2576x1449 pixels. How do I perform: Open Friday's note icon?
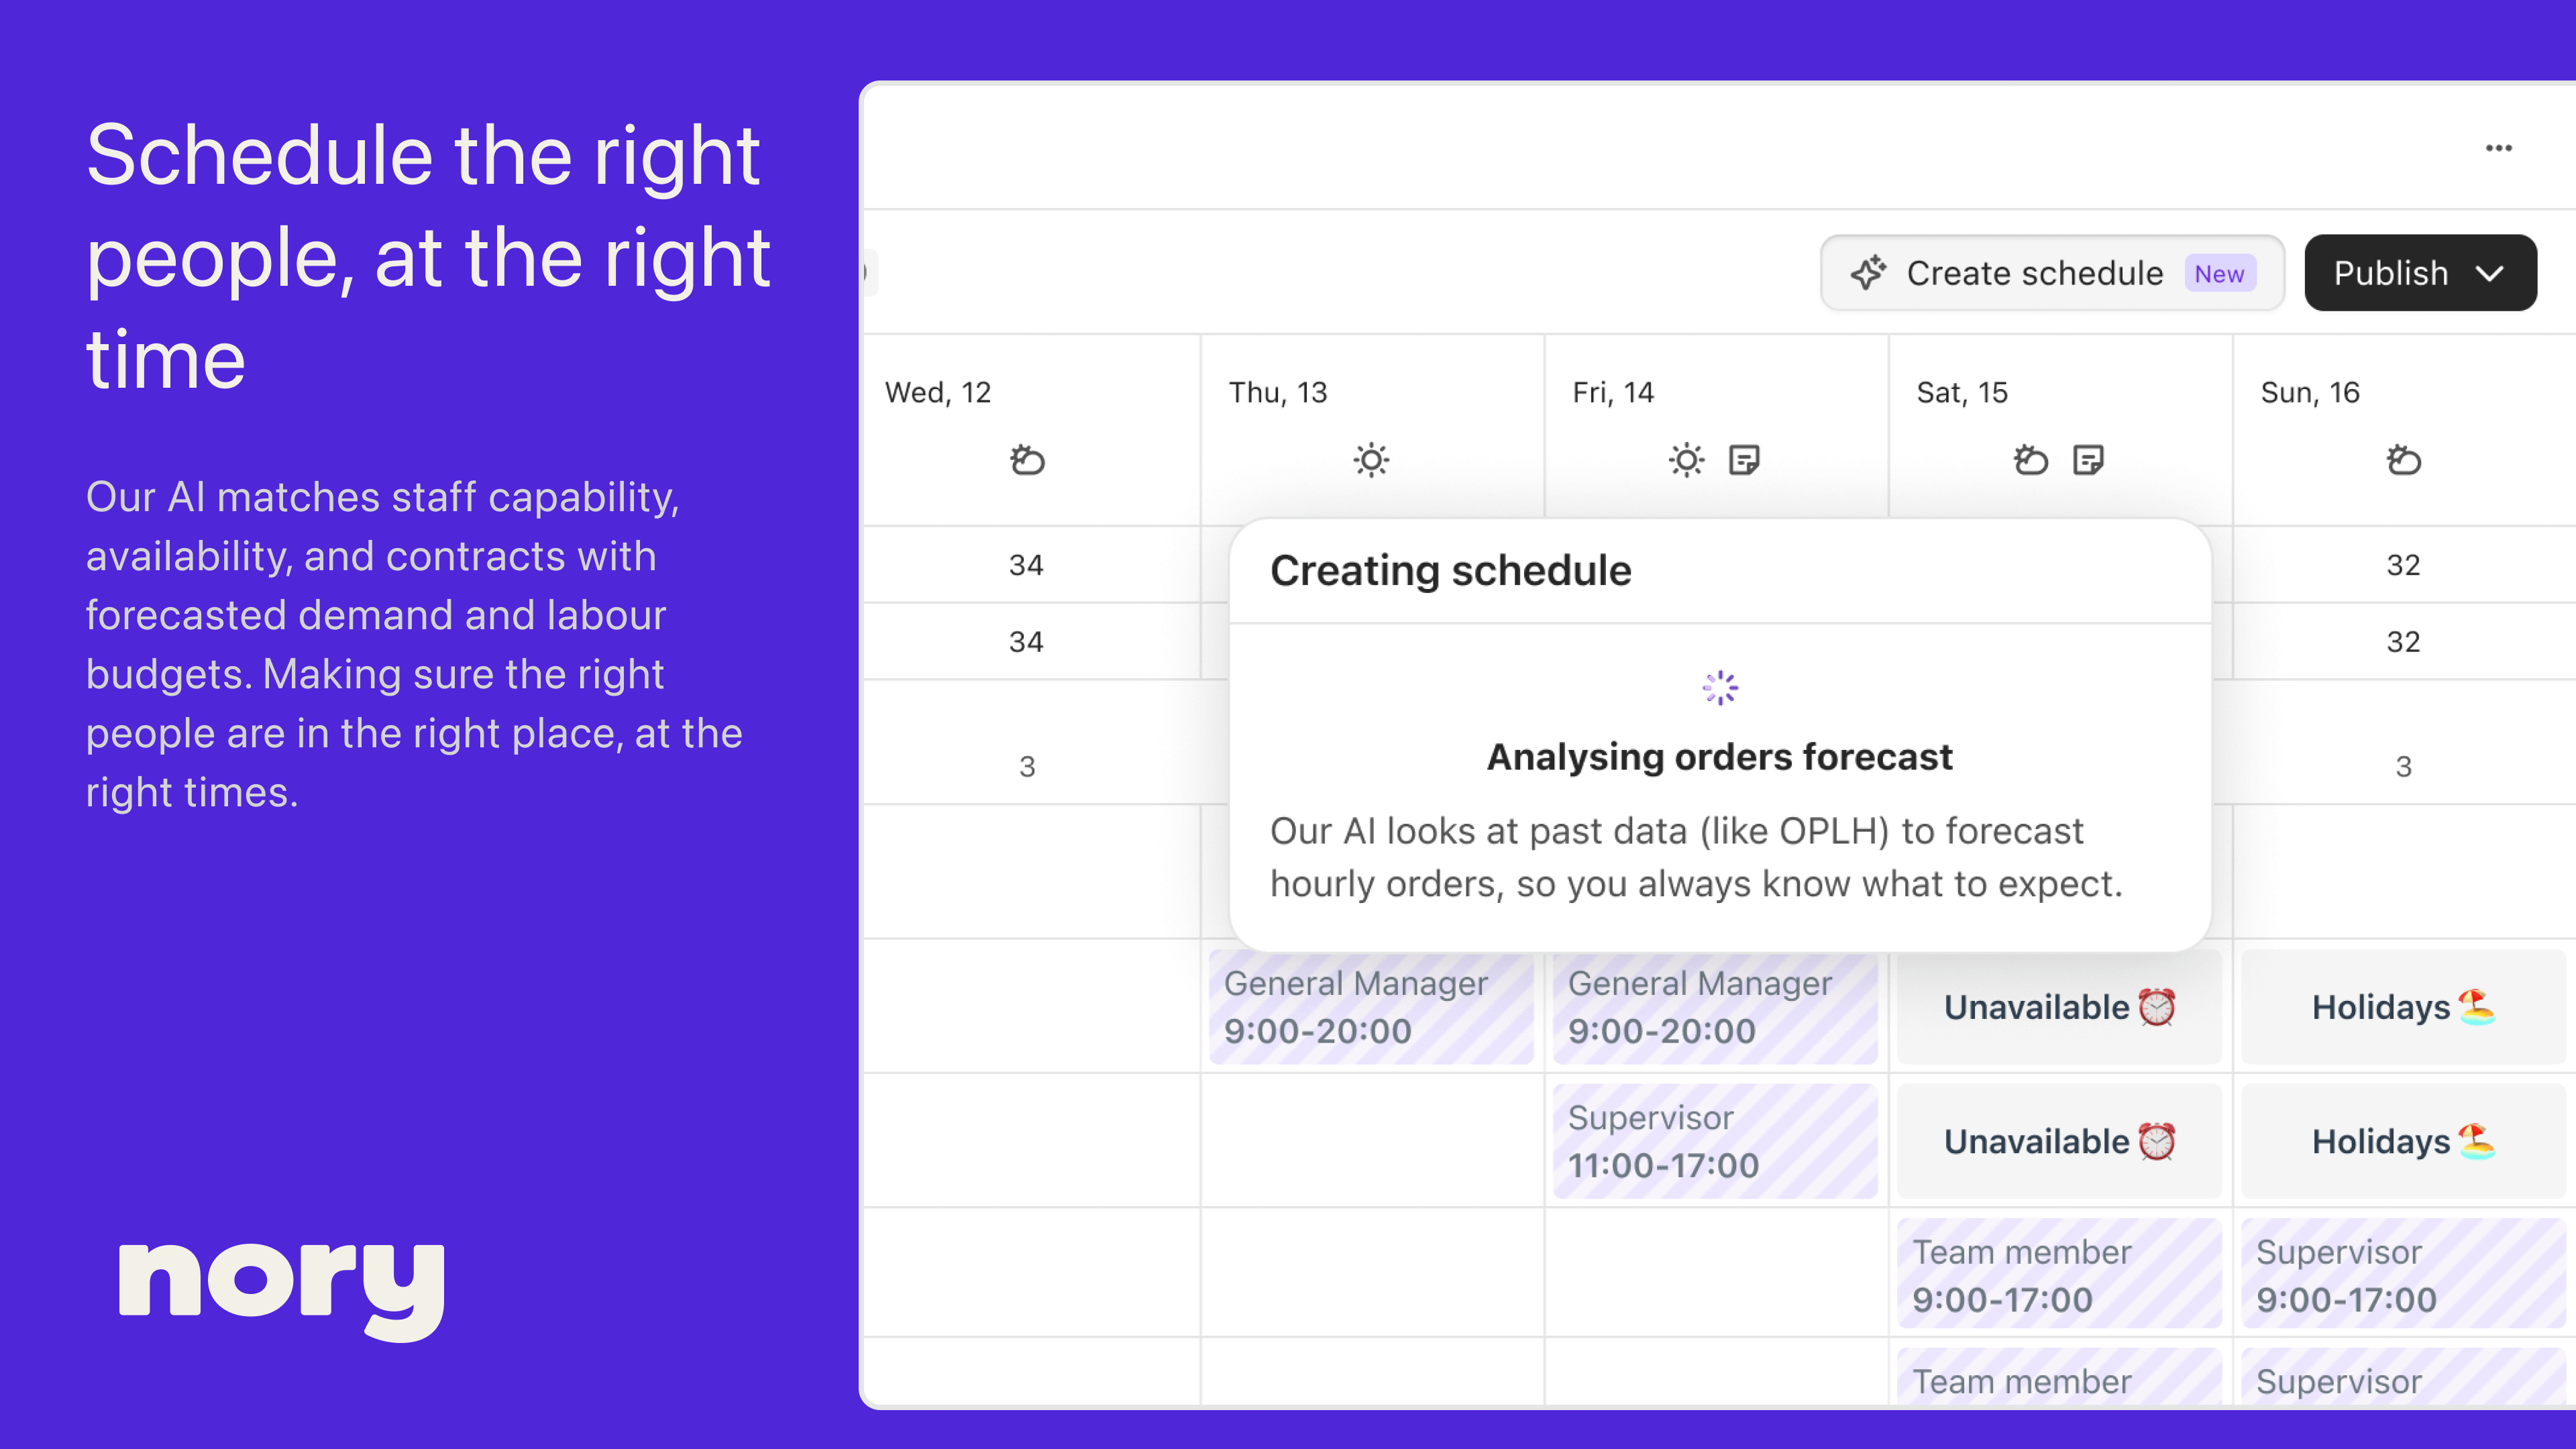1744,460
